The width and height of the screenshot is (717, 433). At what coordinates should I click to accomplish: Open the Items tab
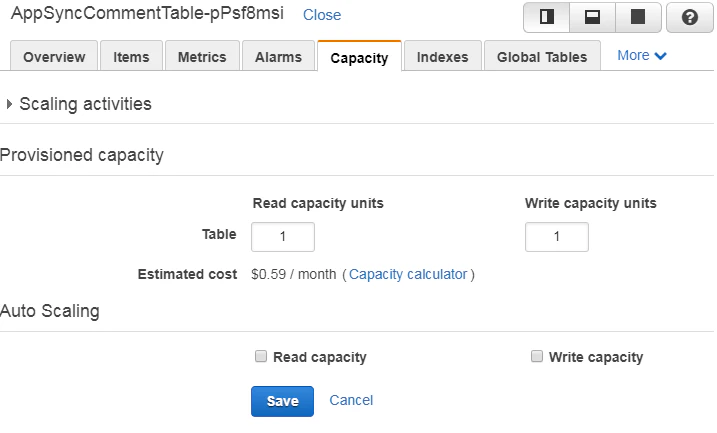tap(131, 57)
